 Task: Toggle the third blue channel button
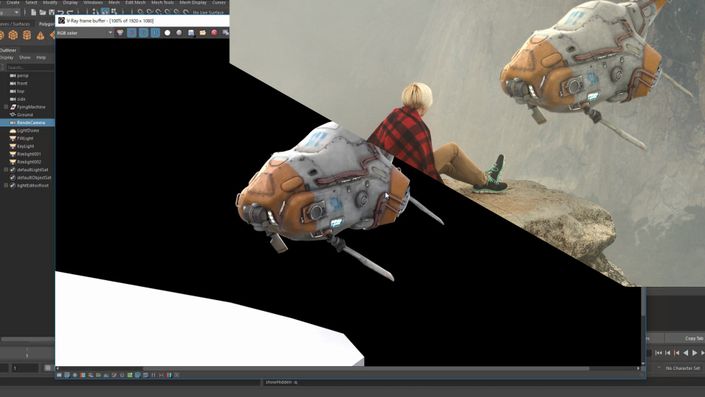point(155,33)
